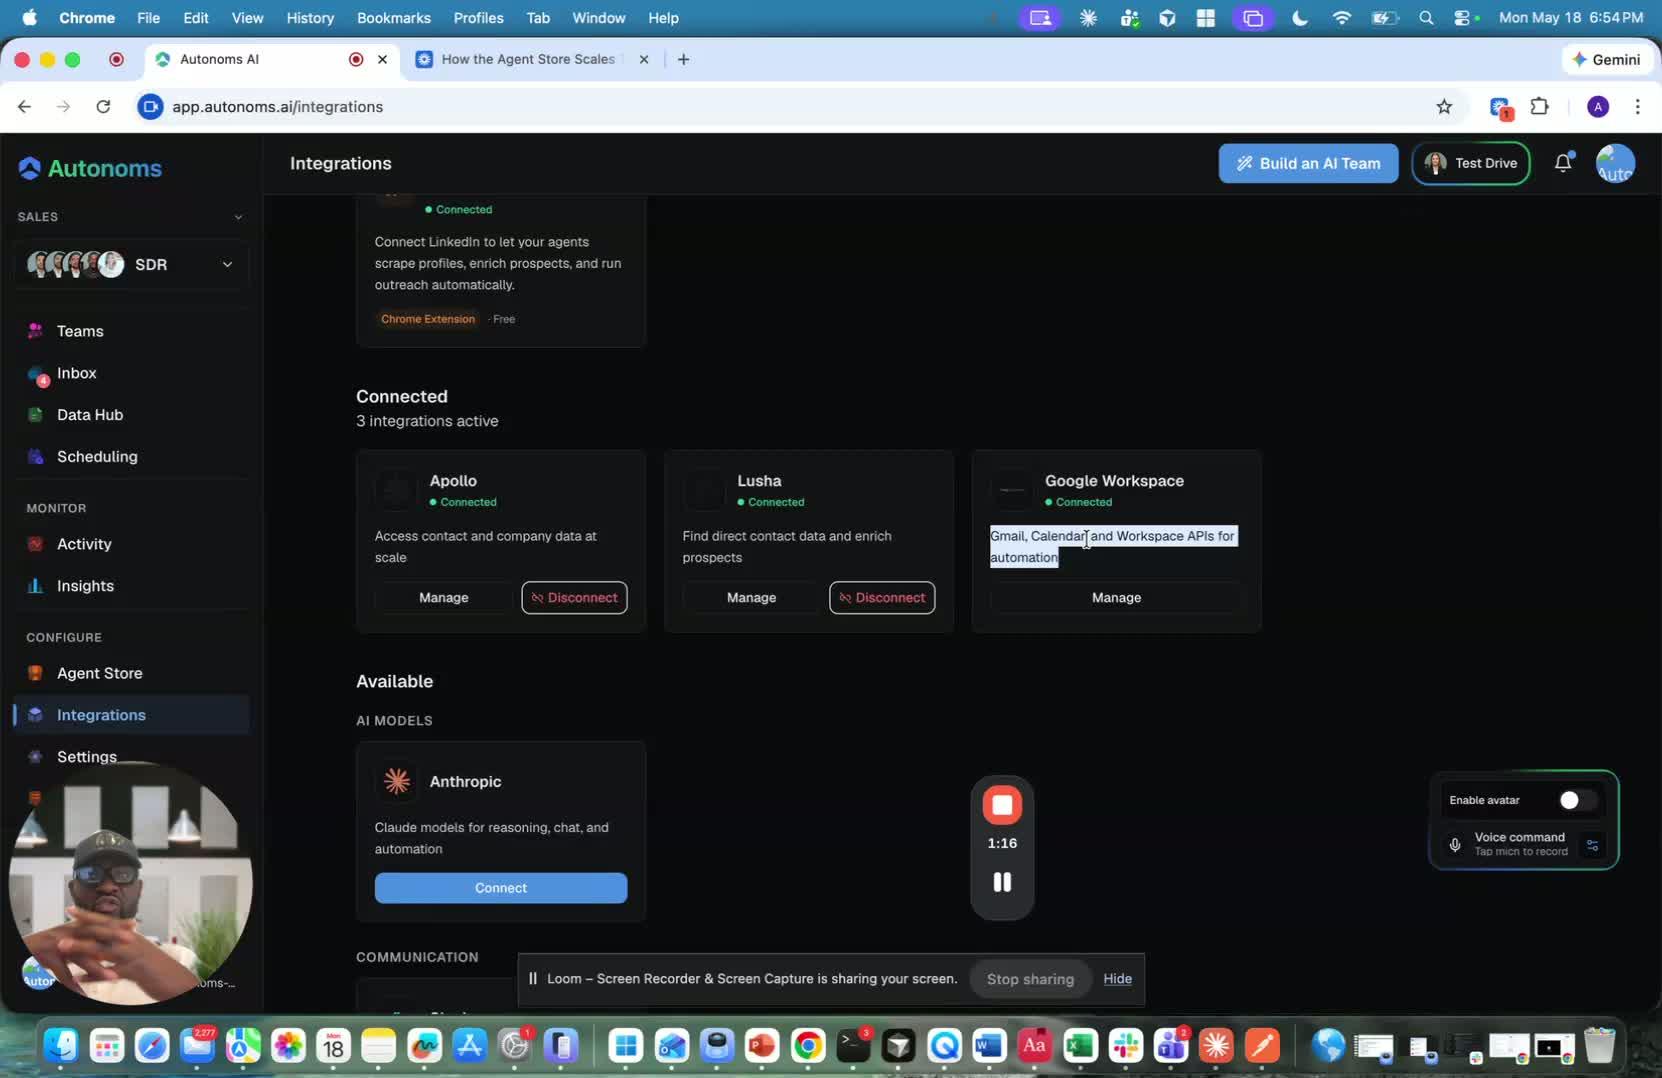Start a Test Drive

[x=1470, y=164]
